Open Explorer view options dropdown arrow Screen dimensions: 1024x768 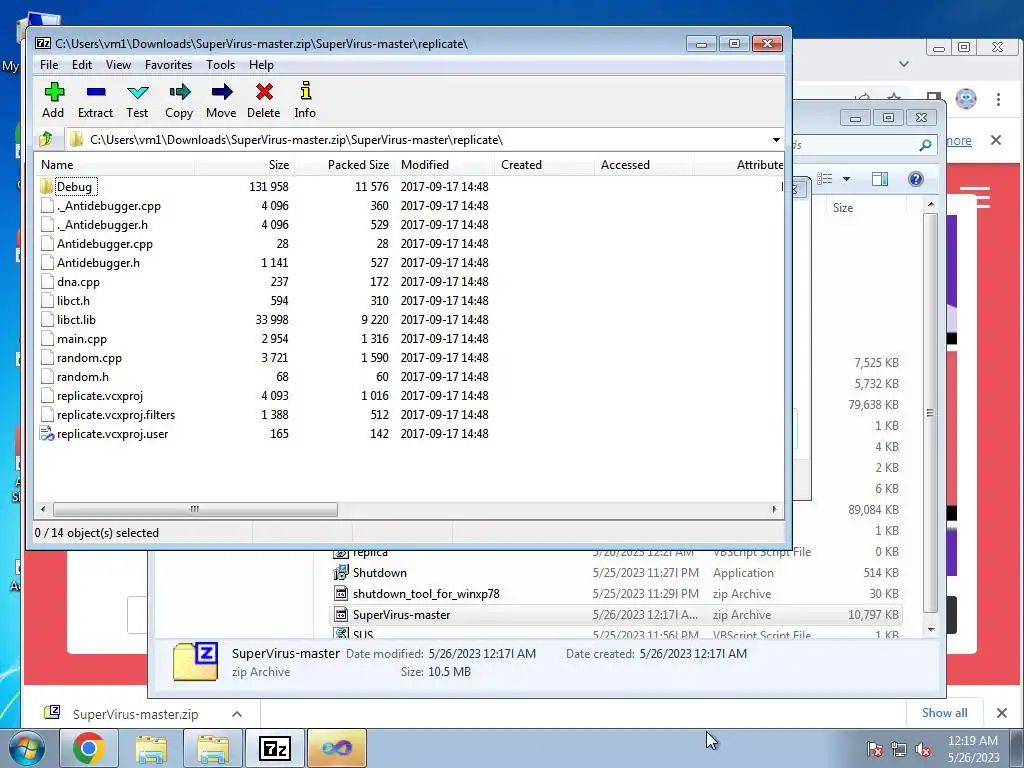pyautogui.click(x=846, y=179)
